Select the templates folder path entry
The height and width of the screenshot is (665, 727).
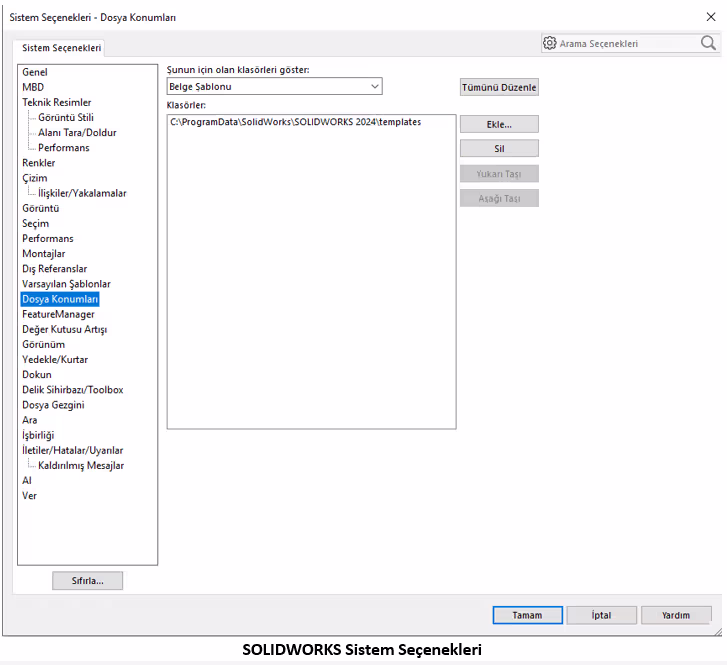295,122
